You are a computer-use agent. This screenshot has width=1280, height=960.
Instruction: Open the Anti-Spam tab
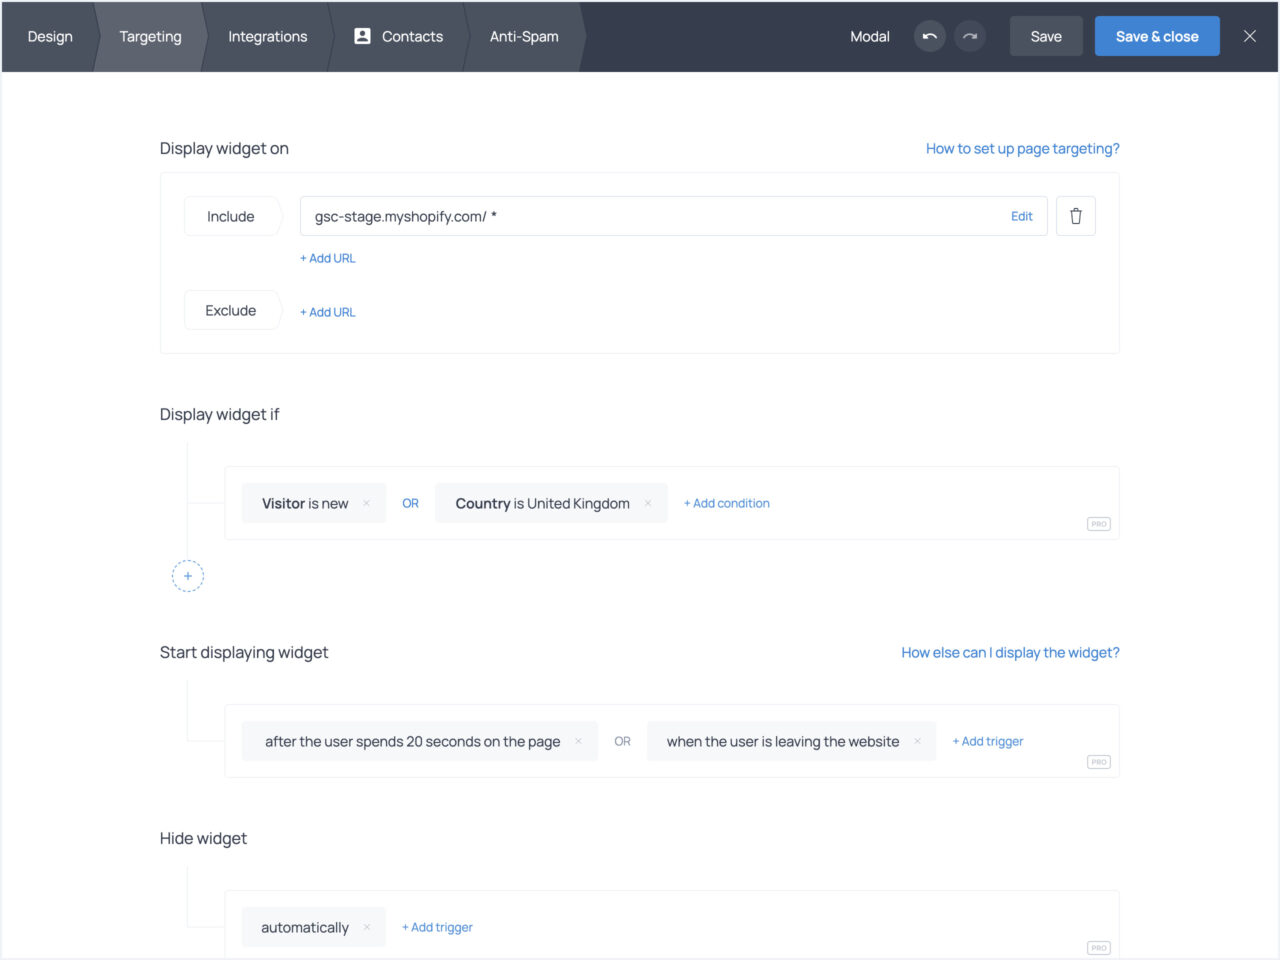pyautogui.click(x=524, y=37)
